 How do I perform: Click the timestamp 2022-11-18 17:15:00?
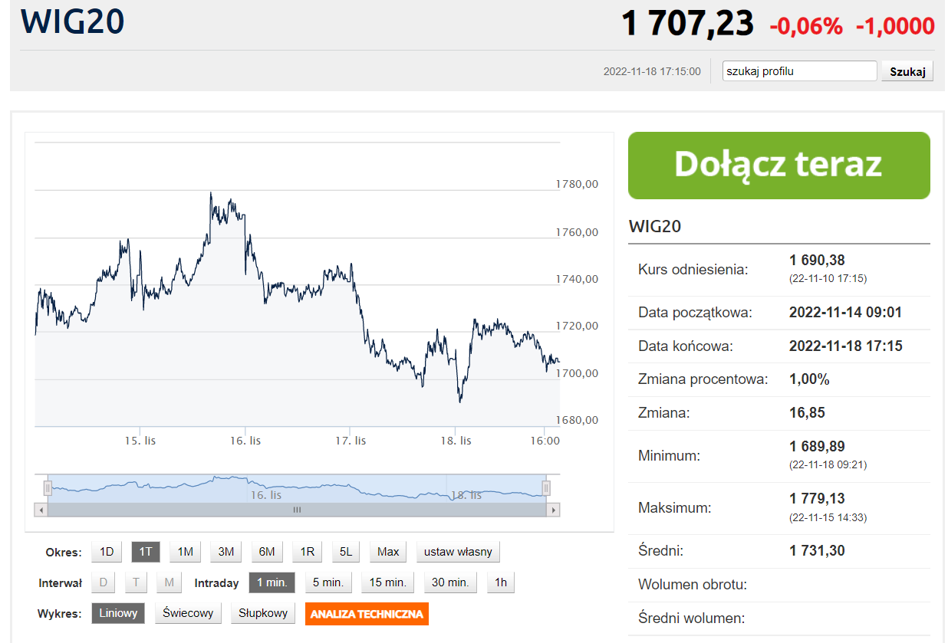point(652,71)
